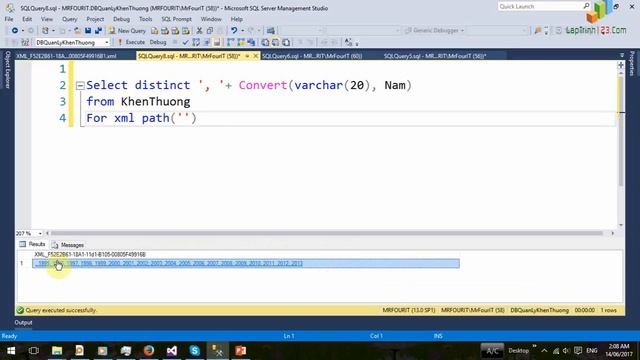Screen dimensions: 640x360
Task: Click the navigate backward icon
Action: tap(15, 31)
